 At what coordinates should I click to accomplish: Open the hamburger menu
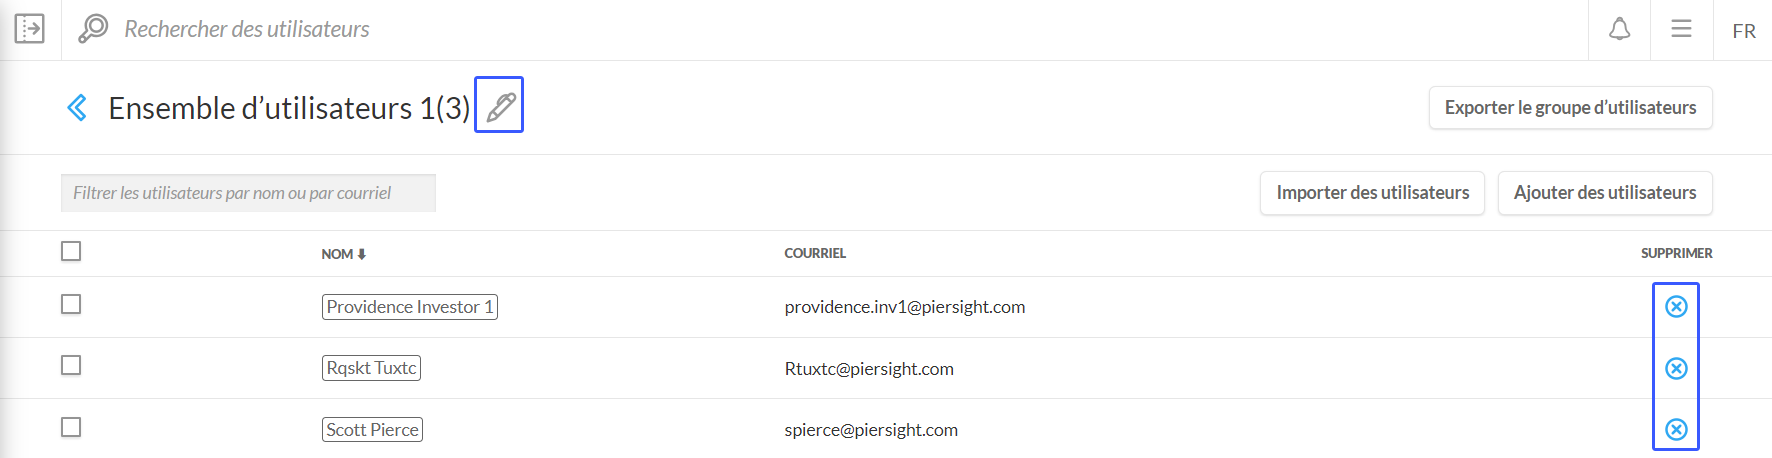pos(1681,29)
